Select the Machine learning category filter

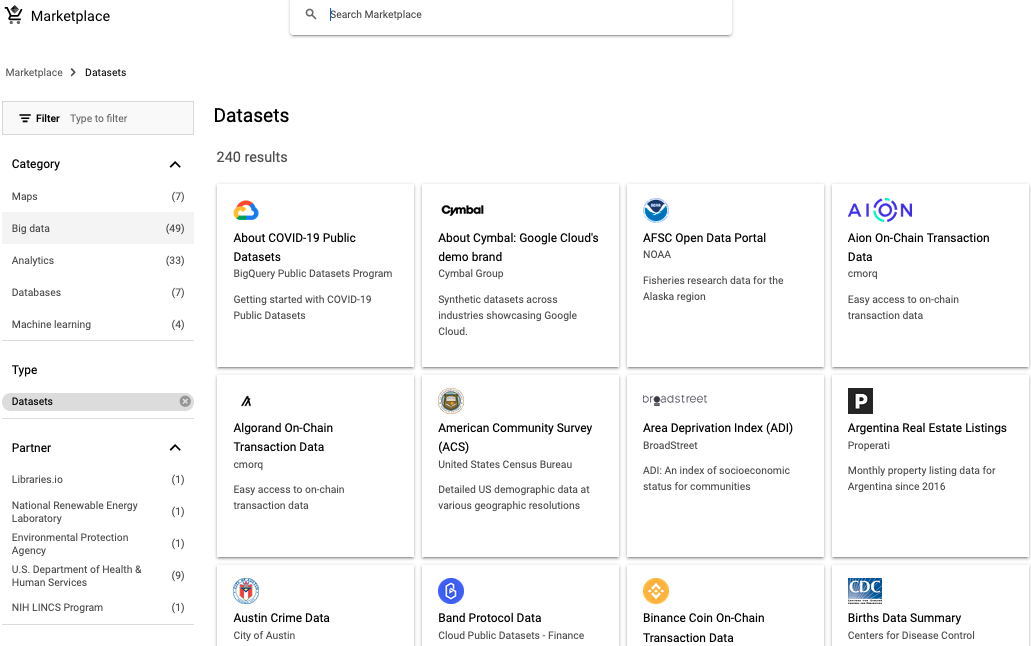(x=51, y=325)
